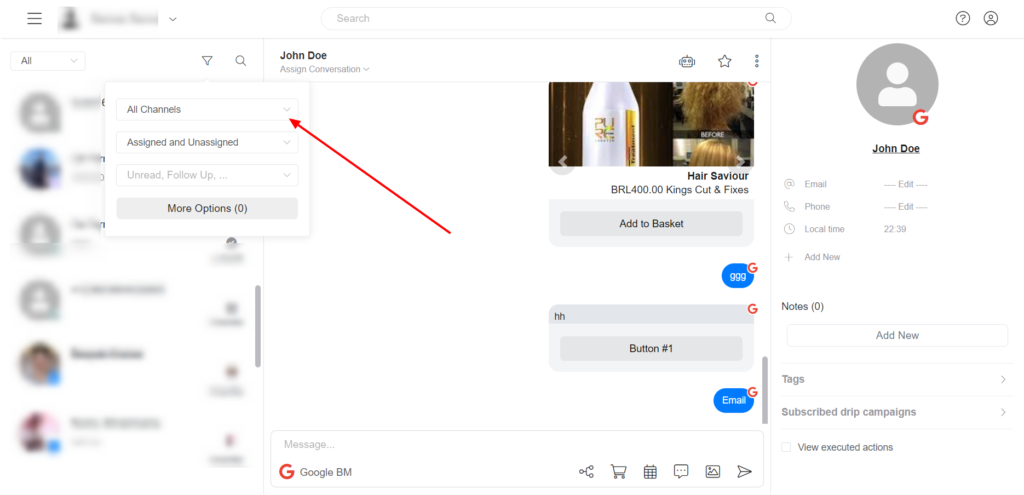Click the search magnifier in top search bar

[x=771, y=18]
